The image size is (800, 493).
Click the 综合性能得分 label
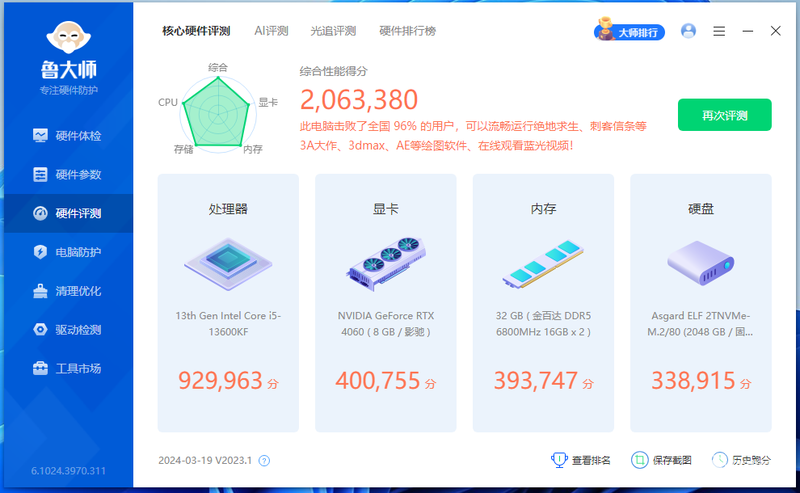point(333,71)
